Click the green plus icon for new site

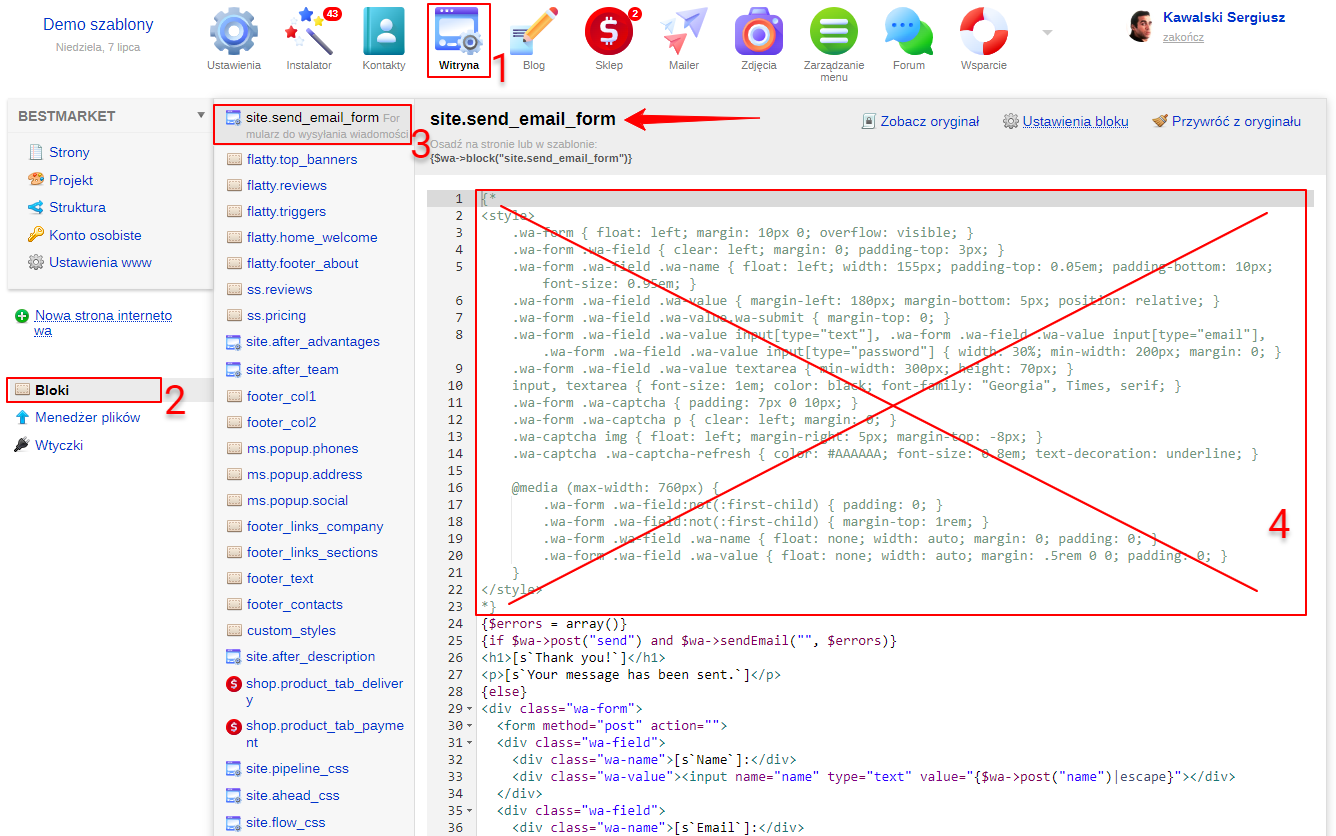coord(22,316)
